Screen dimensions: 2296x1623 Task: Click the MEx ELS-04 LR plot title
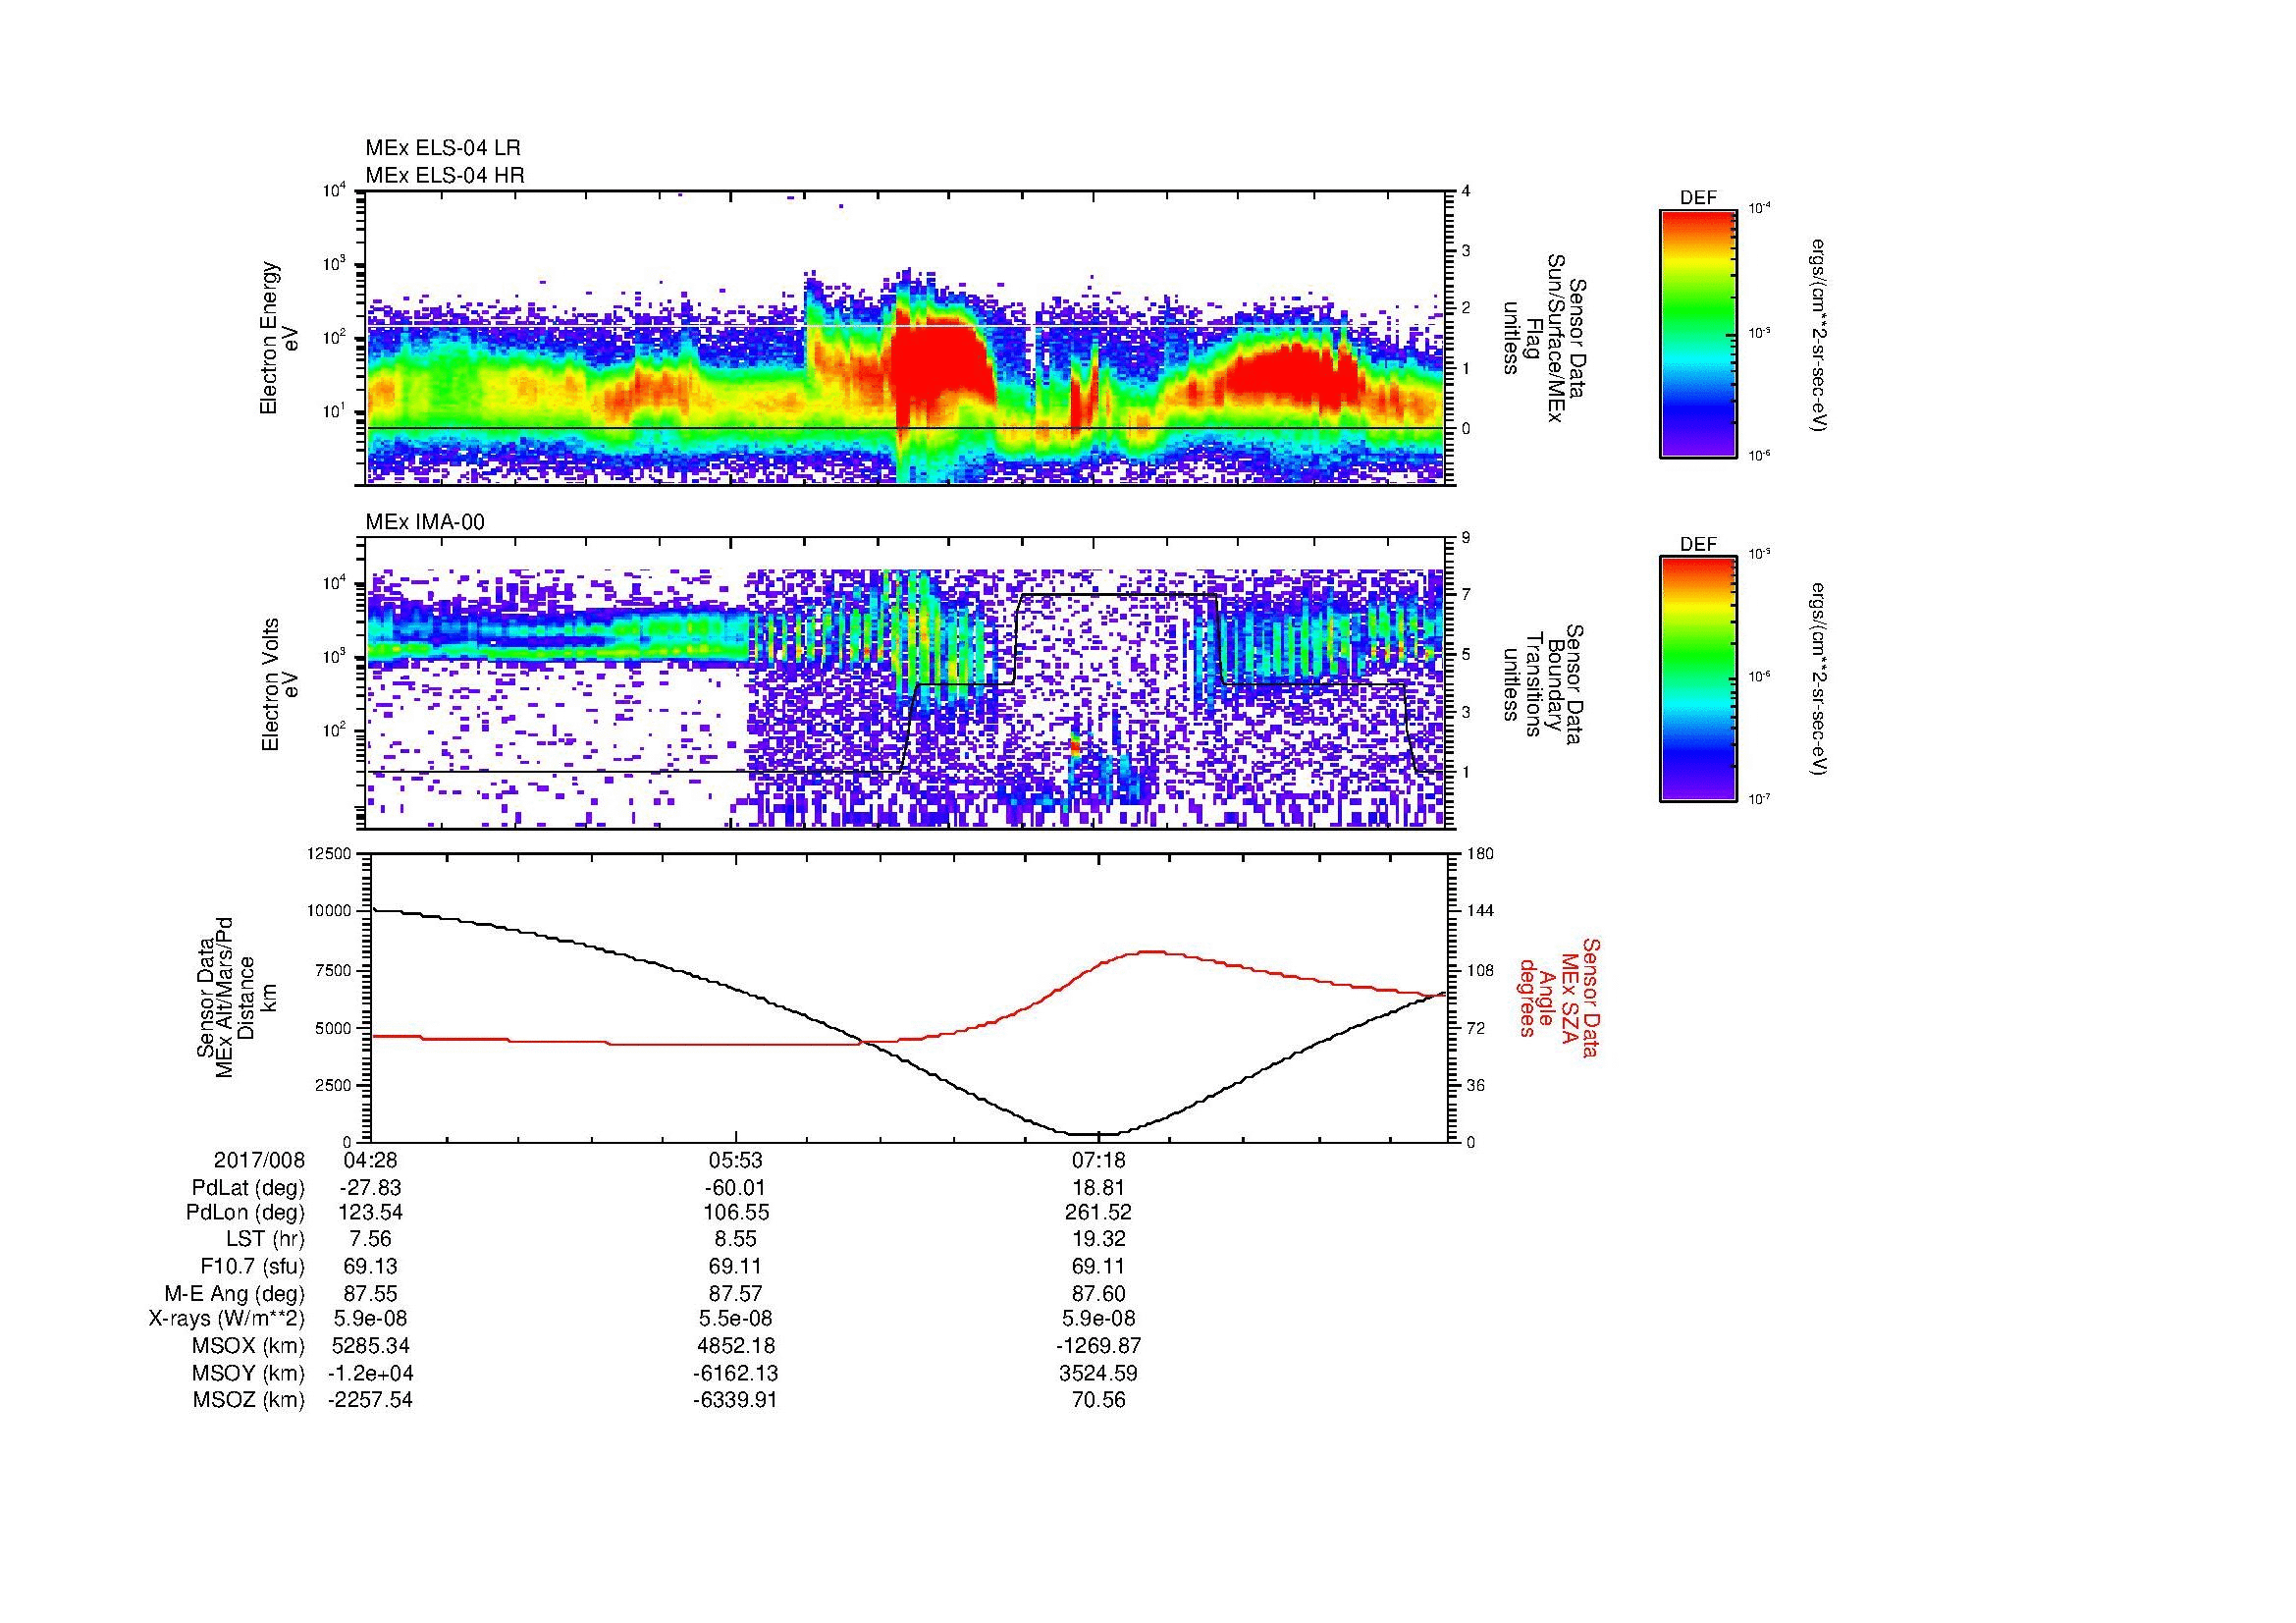coord(443,148)
